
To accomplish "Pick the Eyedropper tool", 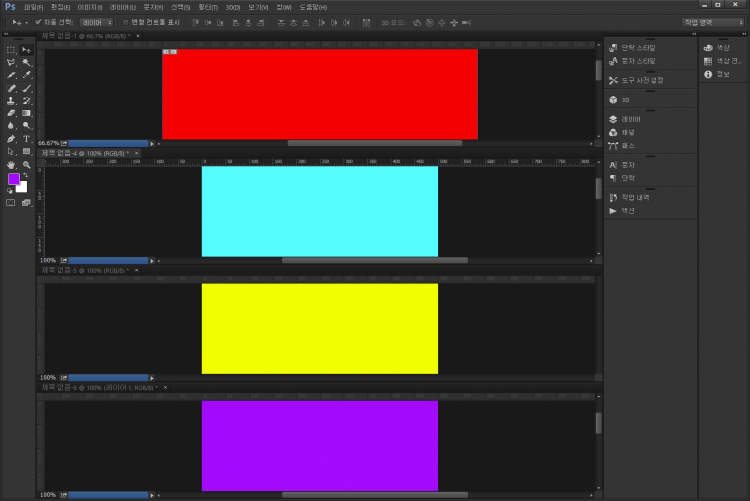I will pos(27,74).
